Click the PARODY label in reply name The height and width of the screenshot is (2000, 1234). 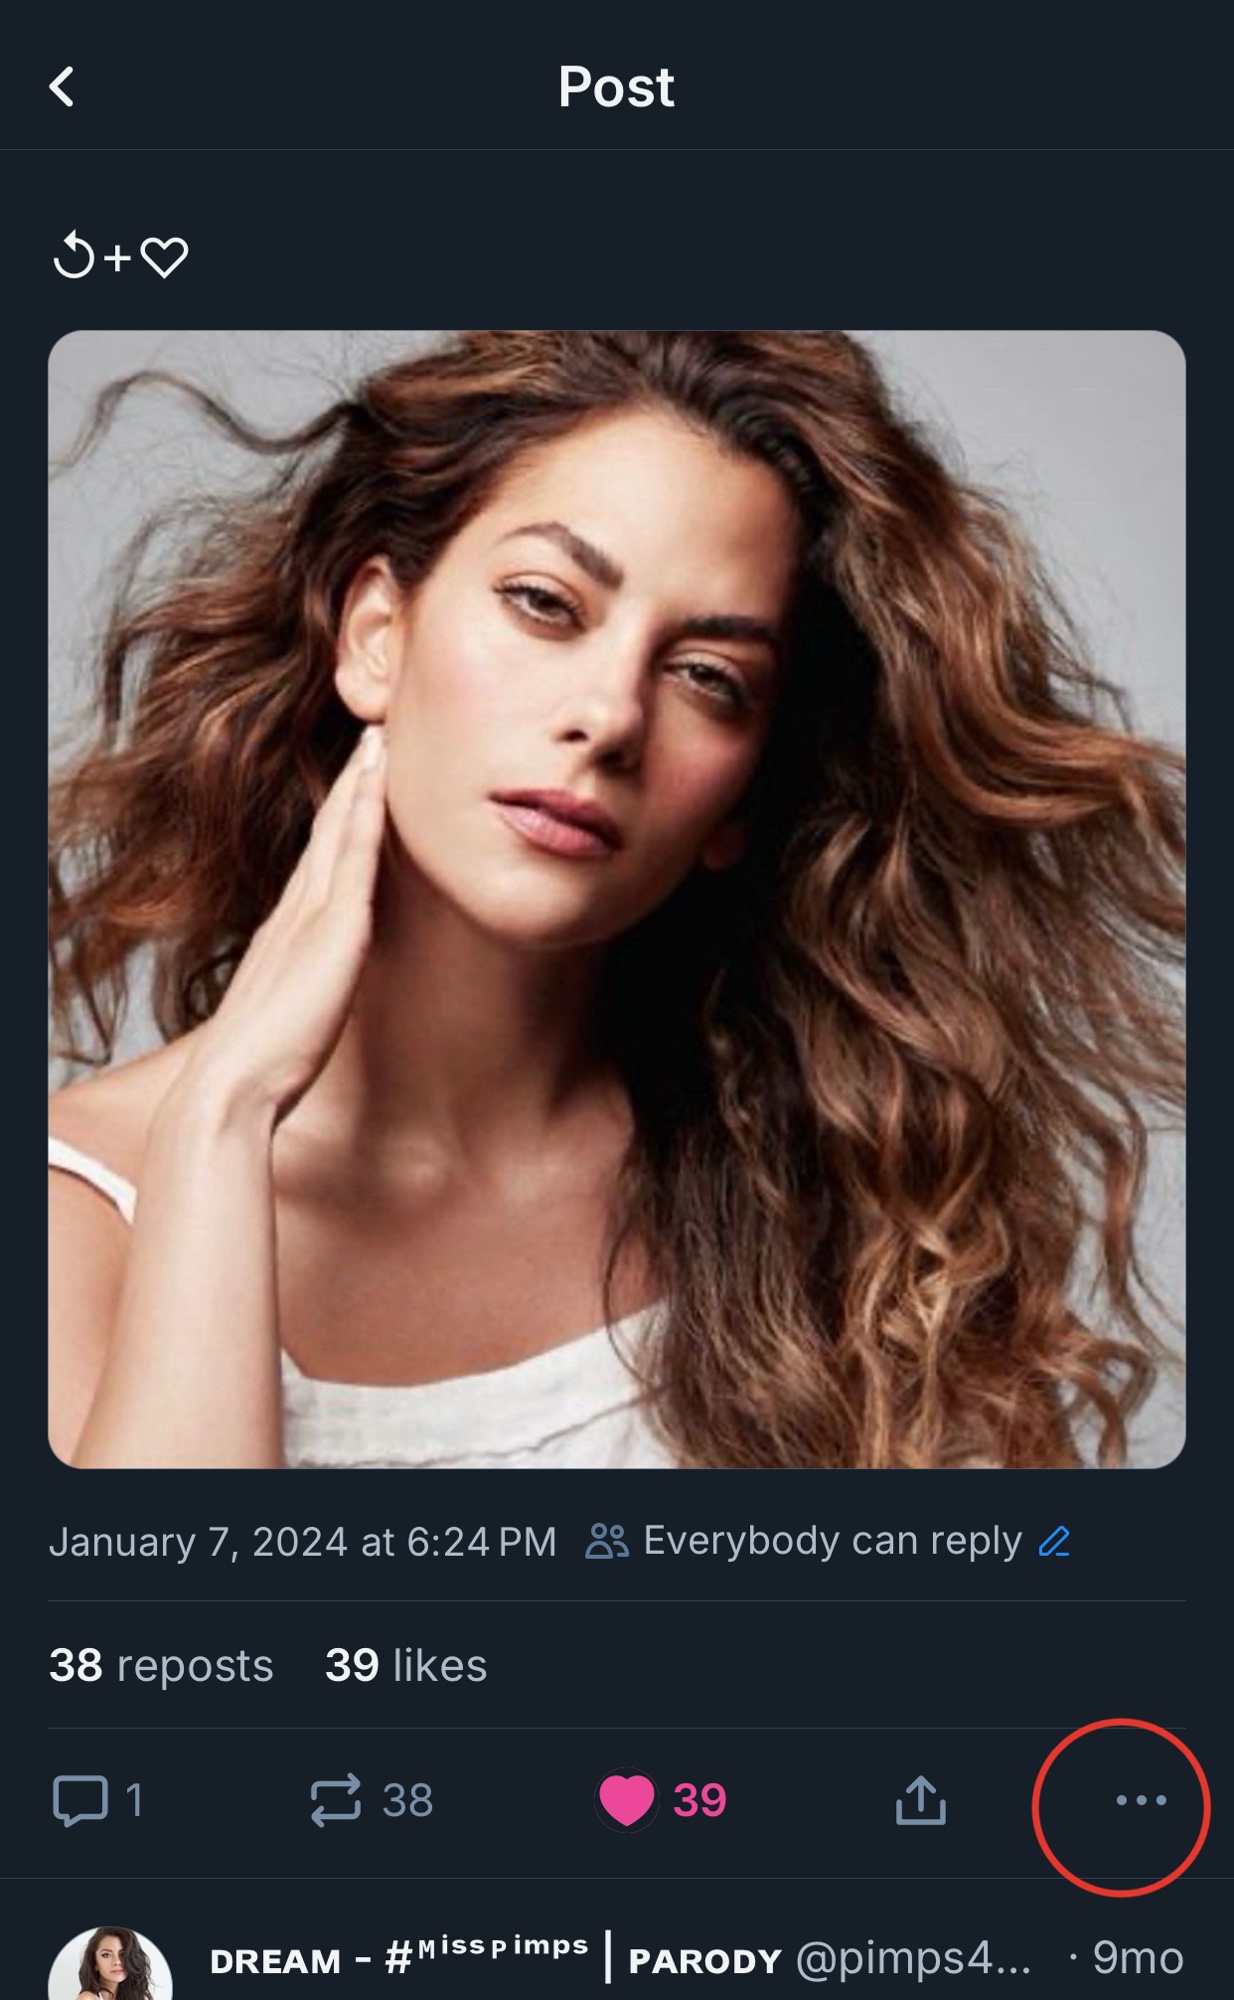click(704, 1962)
